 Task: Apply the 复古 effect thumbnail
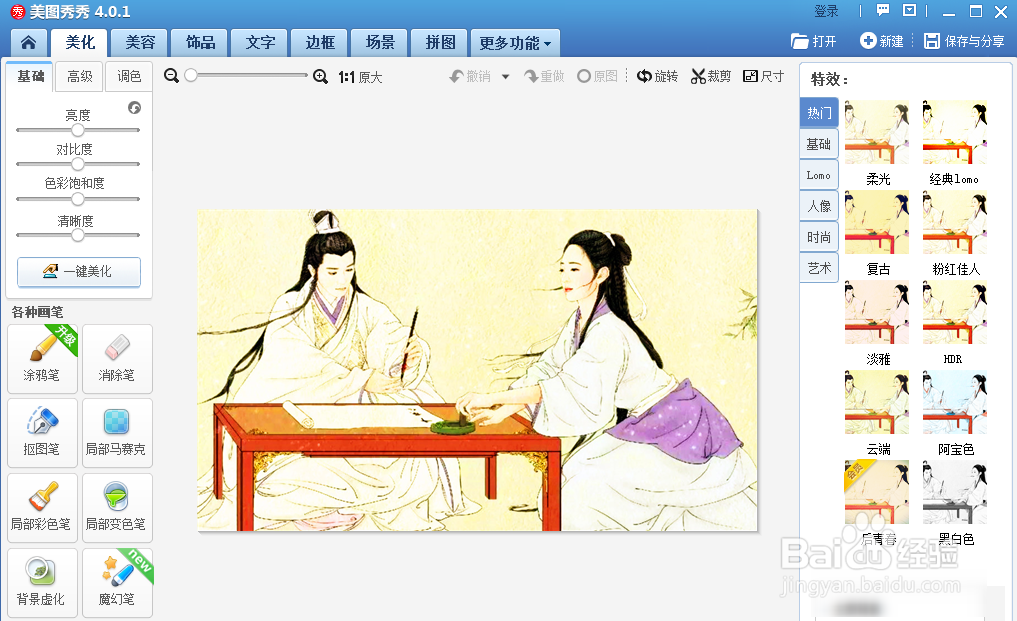point(877,222)
